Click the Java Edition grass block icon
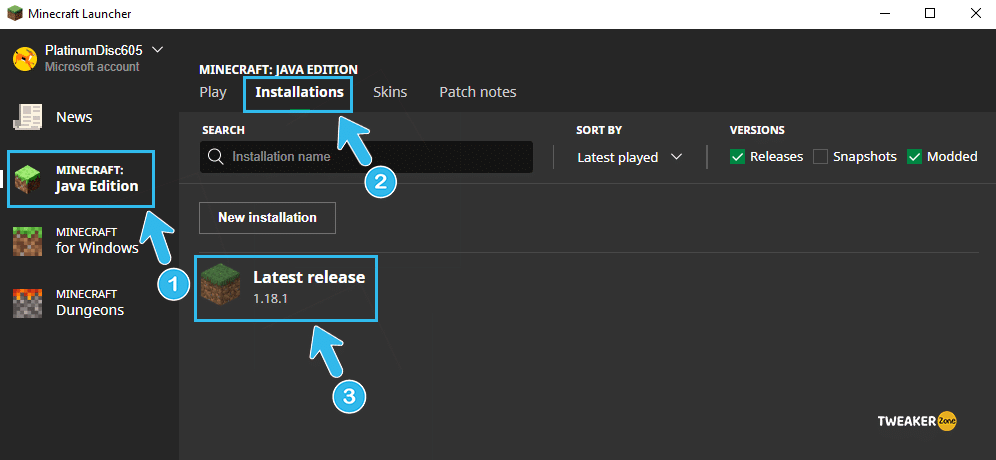Screen dimensions: 996x460 point(27,179)
